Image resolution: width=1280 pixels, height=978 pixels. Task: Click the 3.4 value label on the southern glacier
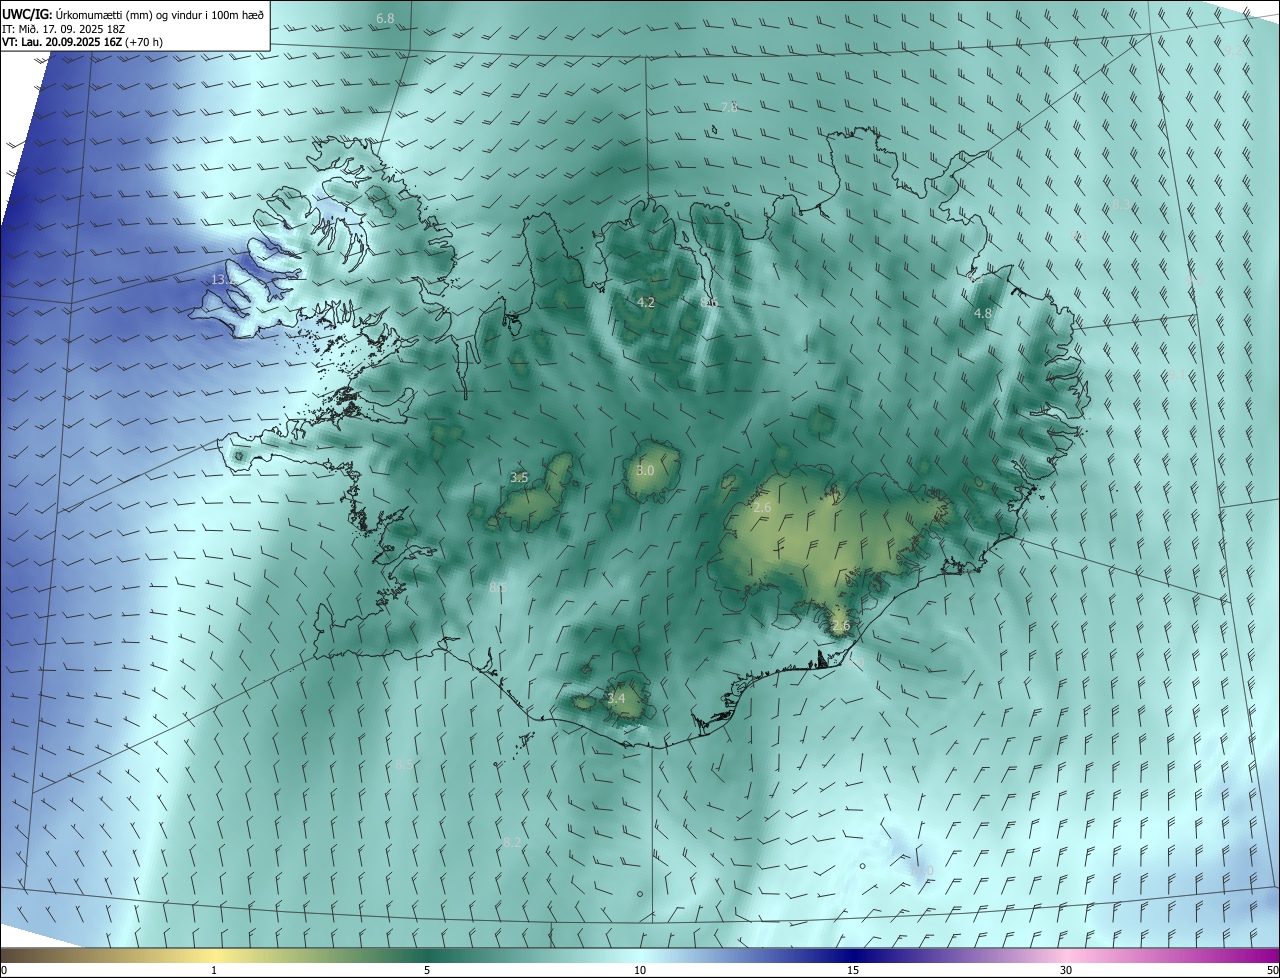(x=616, y=698)
